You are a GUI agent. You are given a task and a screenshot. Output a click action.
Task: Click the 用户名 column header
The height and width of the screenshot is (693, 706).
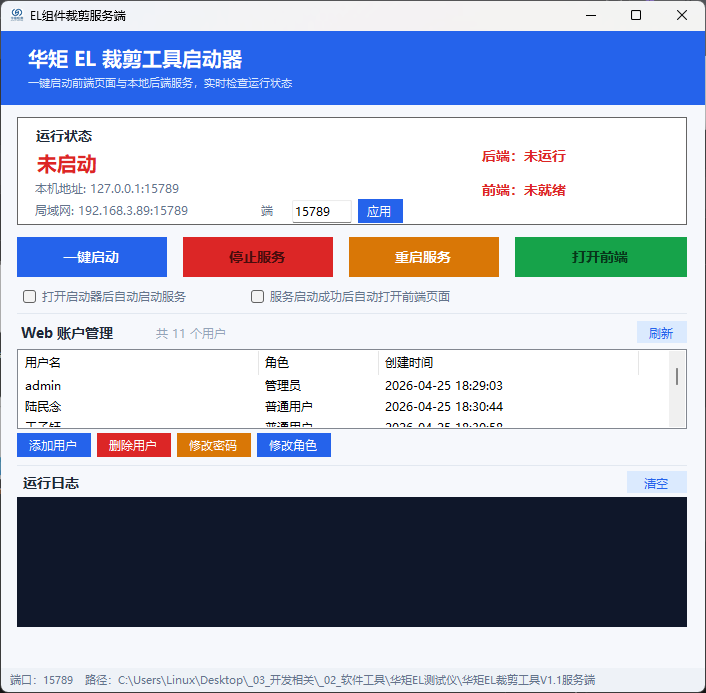(x=138, y=362)
